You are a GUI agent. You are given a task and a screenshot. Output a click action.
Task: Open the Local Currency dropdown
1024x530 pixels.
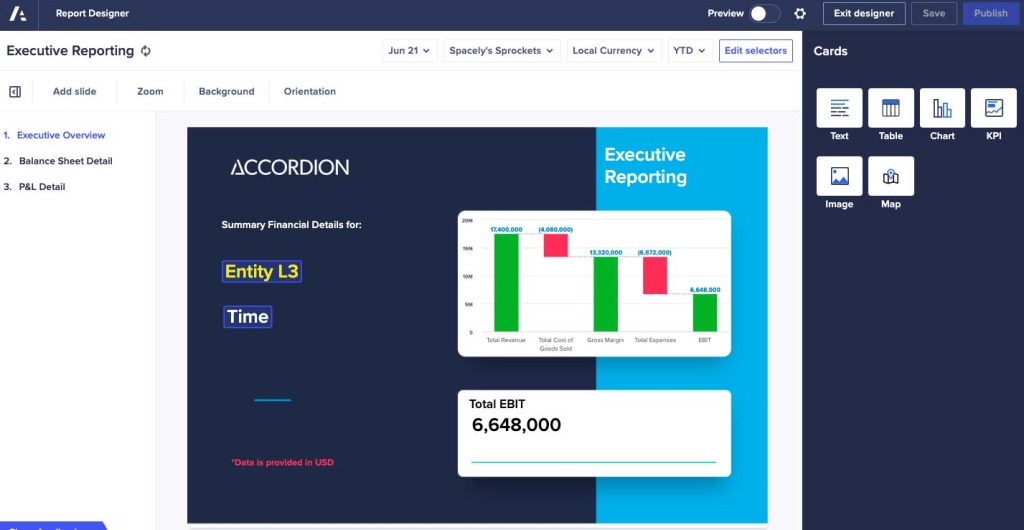pyautogui.click(x=614, y=51)
